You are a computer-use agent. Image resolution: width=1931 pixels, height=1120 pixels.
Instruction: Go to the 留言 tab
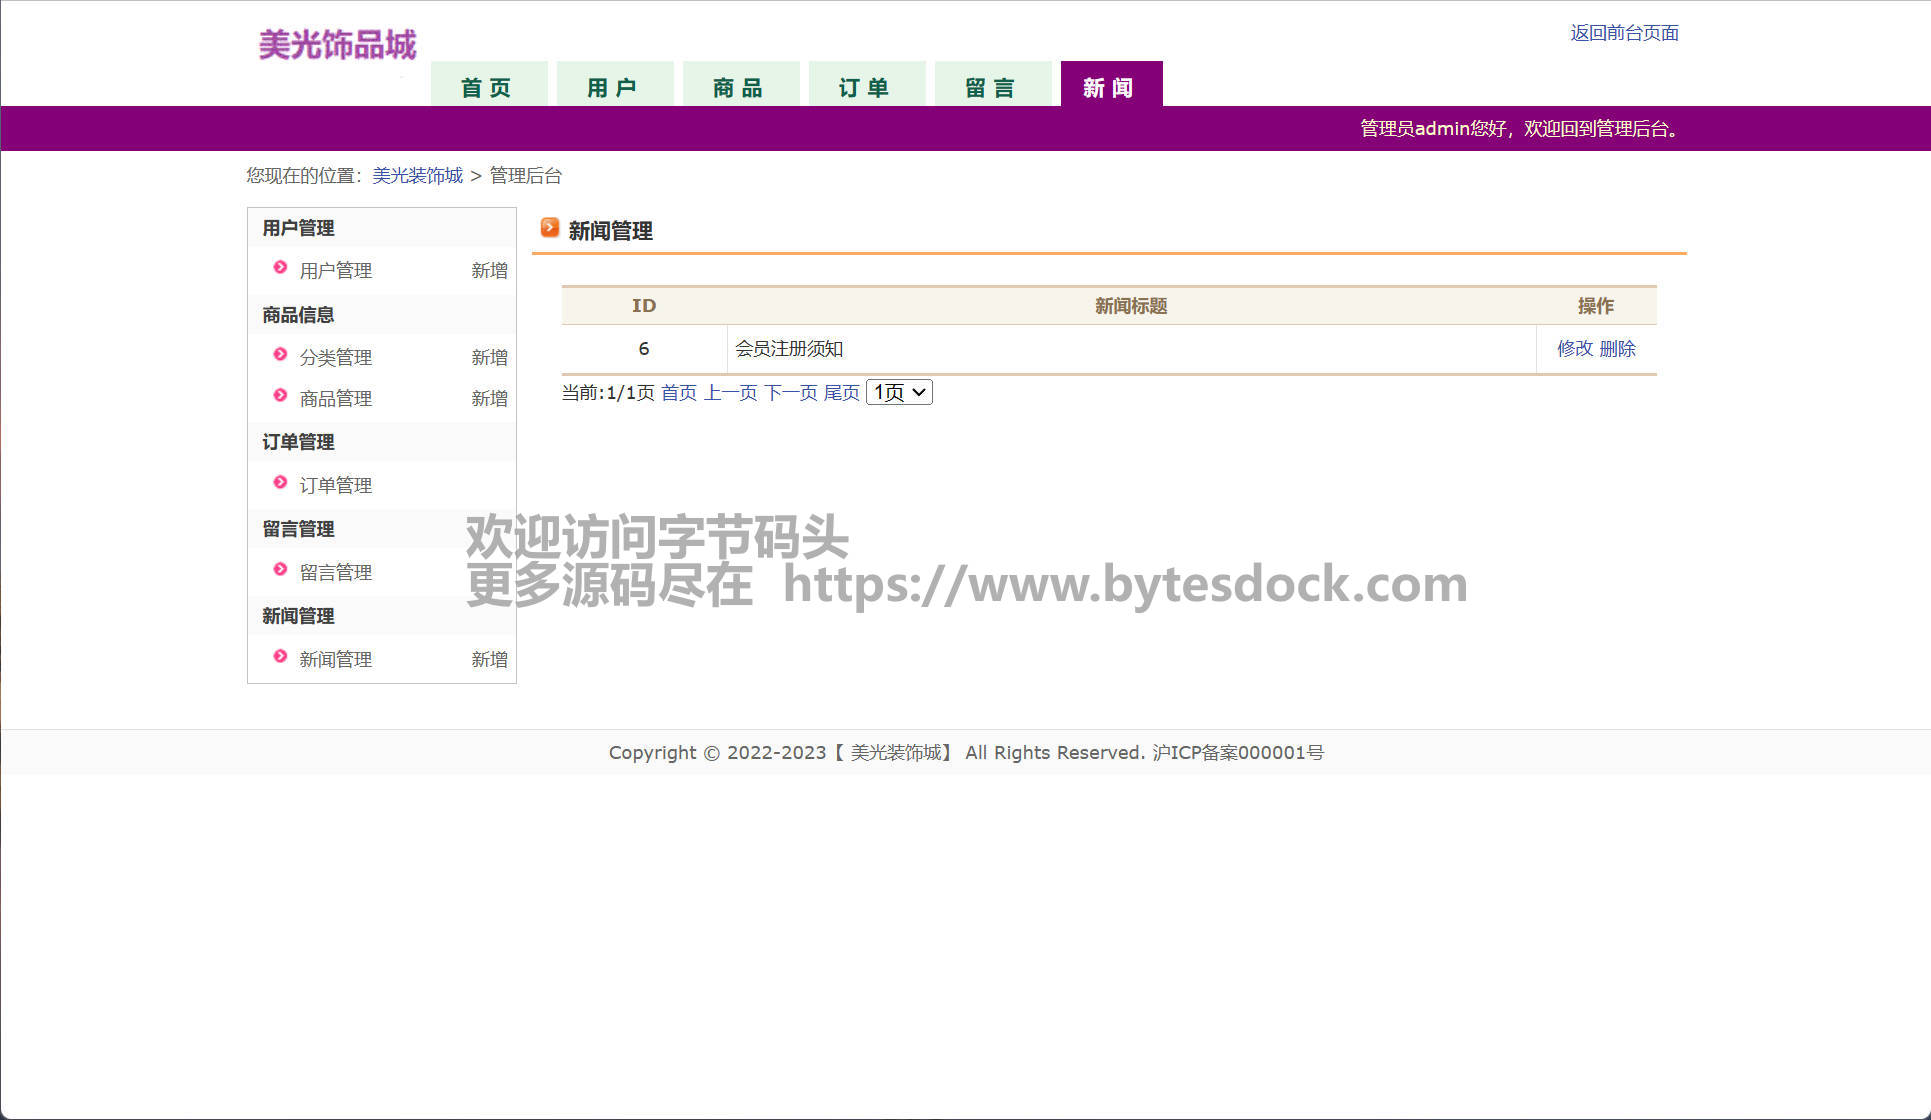click(x=991, y=87)
